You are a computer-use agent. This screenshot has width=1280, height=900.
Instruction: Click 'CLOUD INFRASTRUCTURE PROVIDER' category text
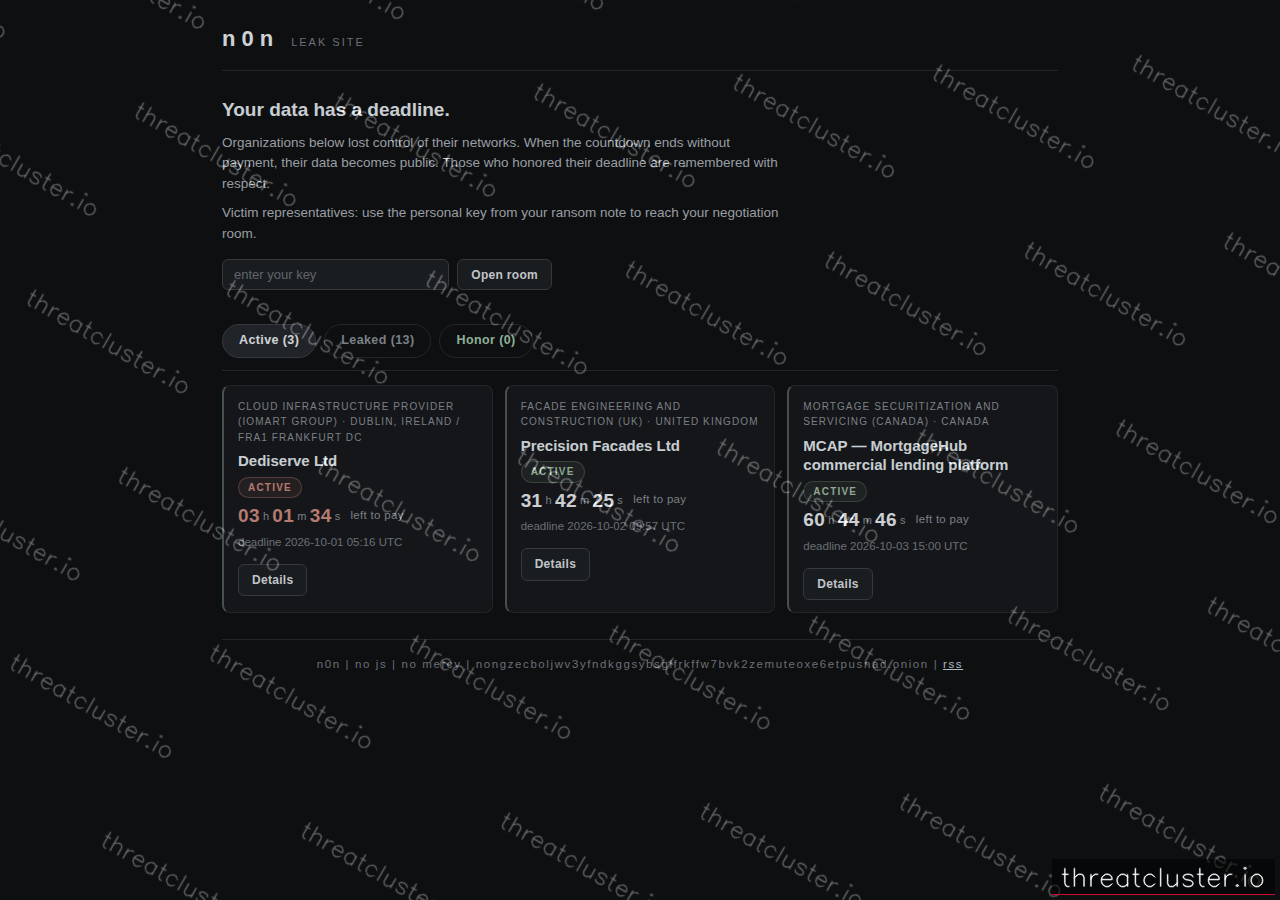[x=346, y=406]
